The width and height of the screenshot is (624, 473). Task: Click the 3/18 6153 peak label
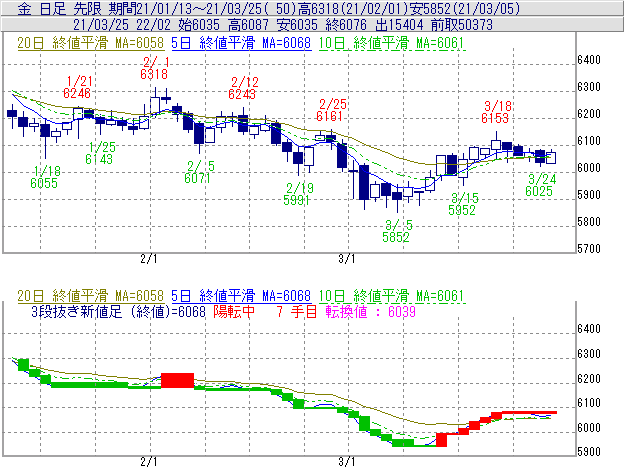tap(496, 112)
